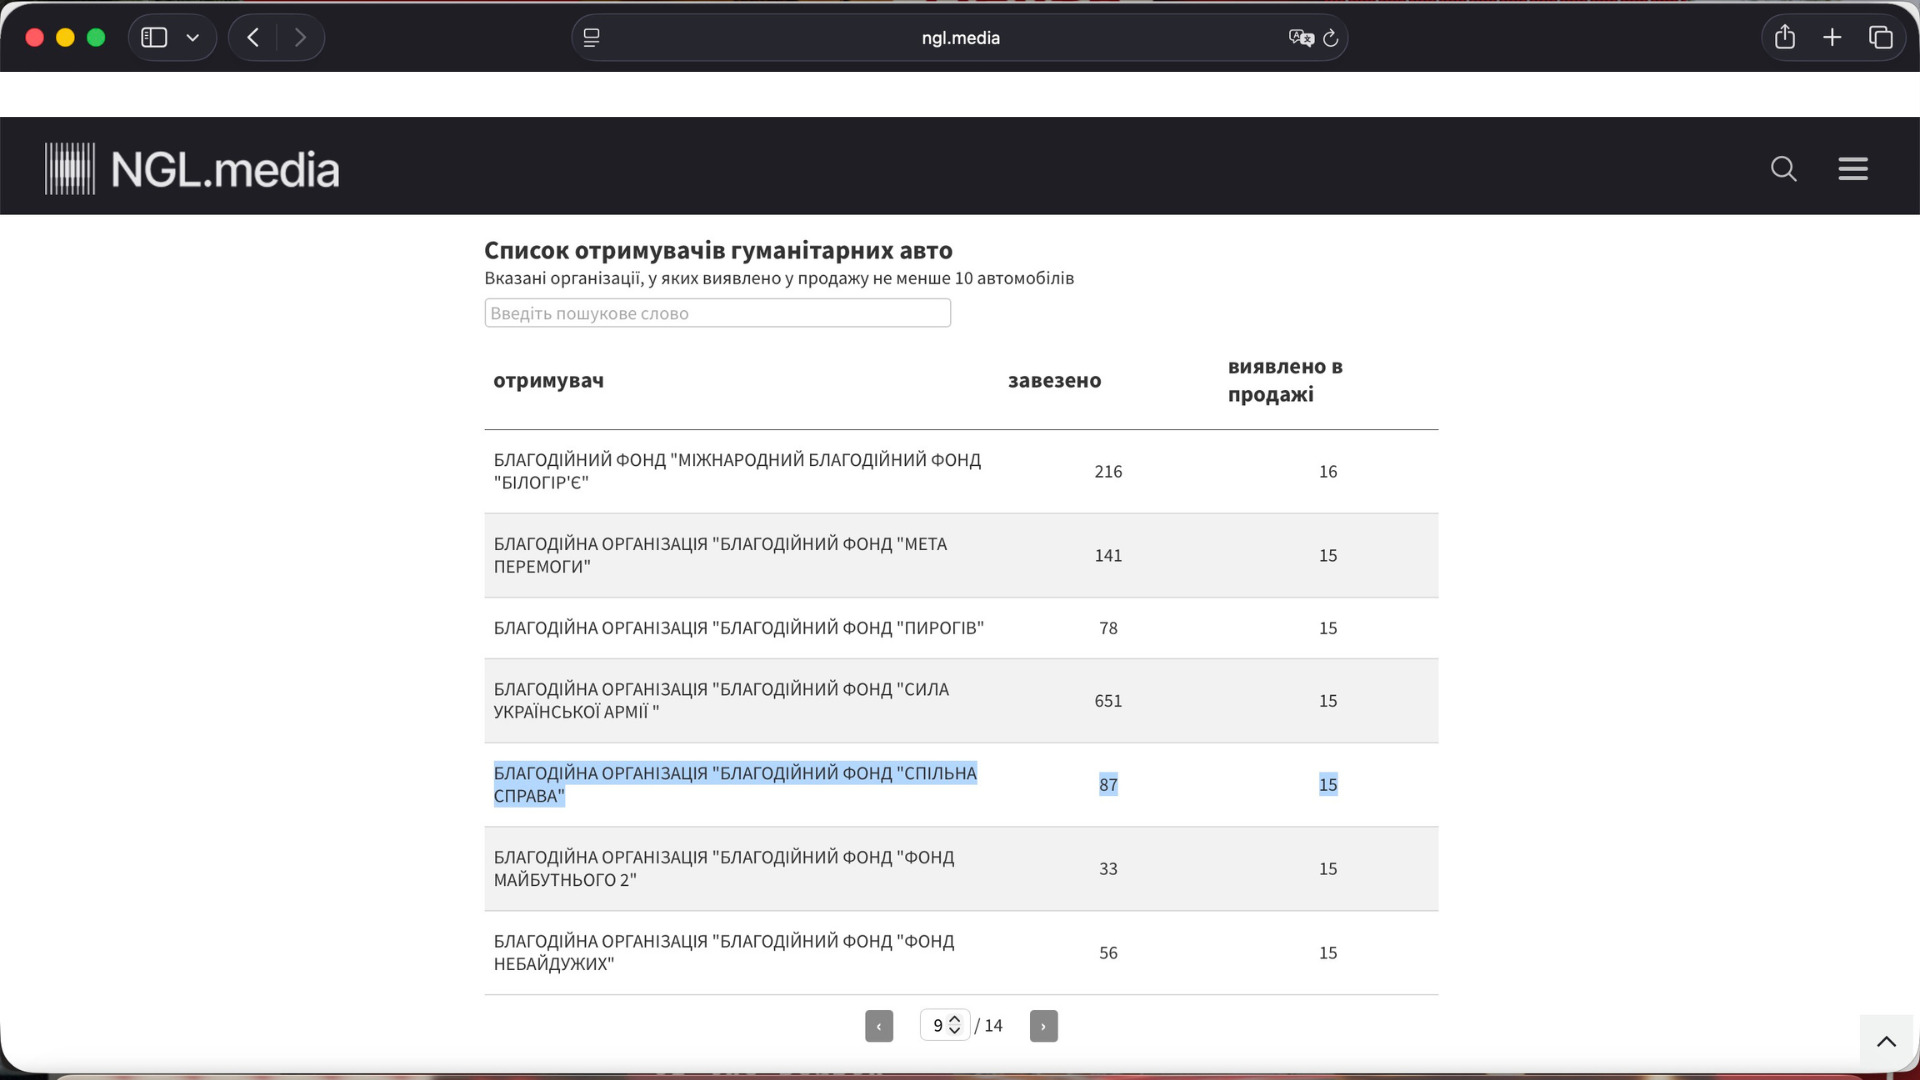Open a new tab in Safari
The image size is (1920, 1080).
coord(1832,37)
